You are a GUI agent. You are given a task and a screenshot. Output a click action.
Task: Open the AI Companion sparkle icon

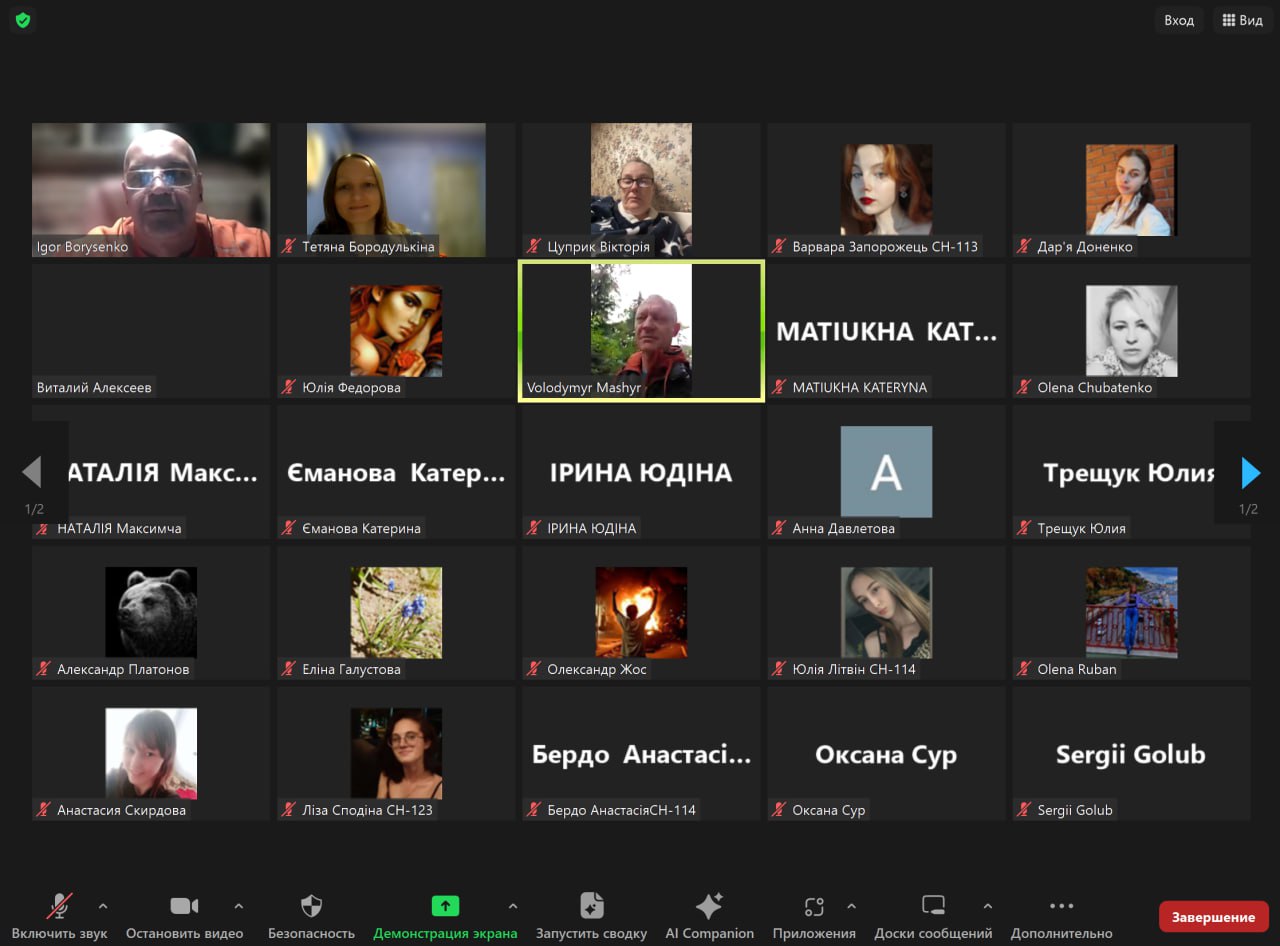(x=709, y=907)
